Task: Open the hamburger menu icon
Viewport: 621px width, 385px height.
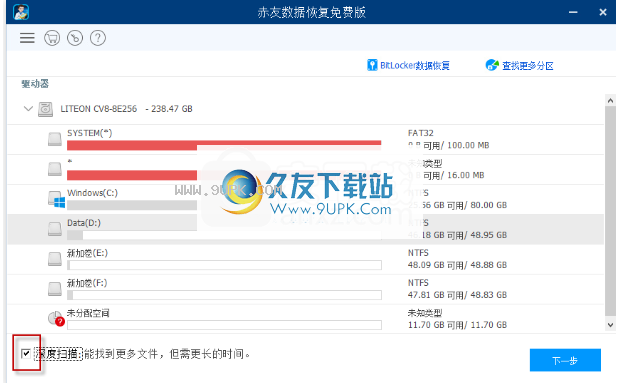Action: pyautogui.click(x=27, y=38)
